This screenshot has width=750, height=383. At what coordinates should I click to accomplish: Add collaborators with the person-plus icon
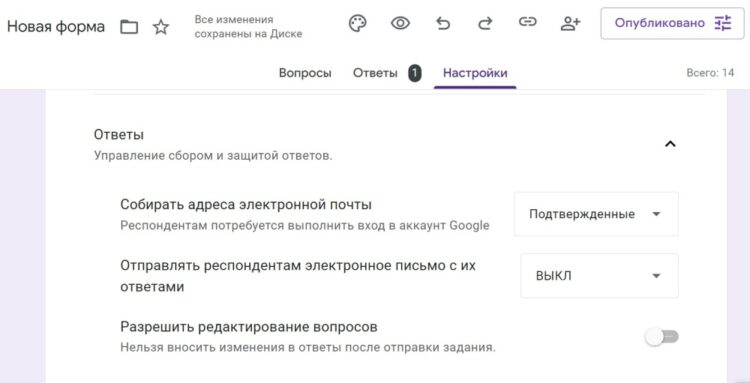coord(570,23)
